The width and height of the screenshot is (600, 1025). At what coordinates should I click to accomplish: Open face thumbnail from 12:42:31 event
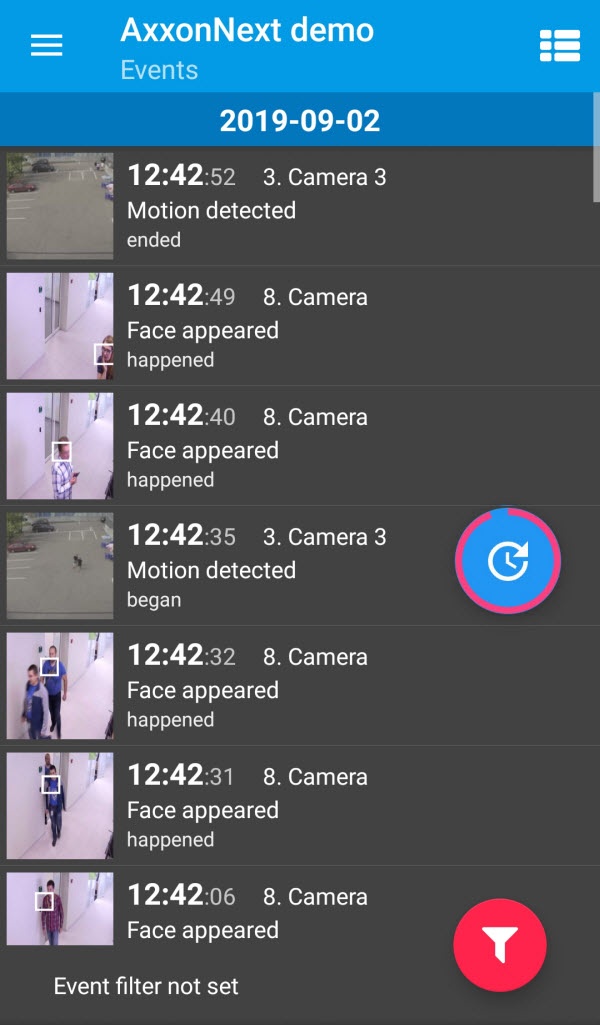(60, 806)
